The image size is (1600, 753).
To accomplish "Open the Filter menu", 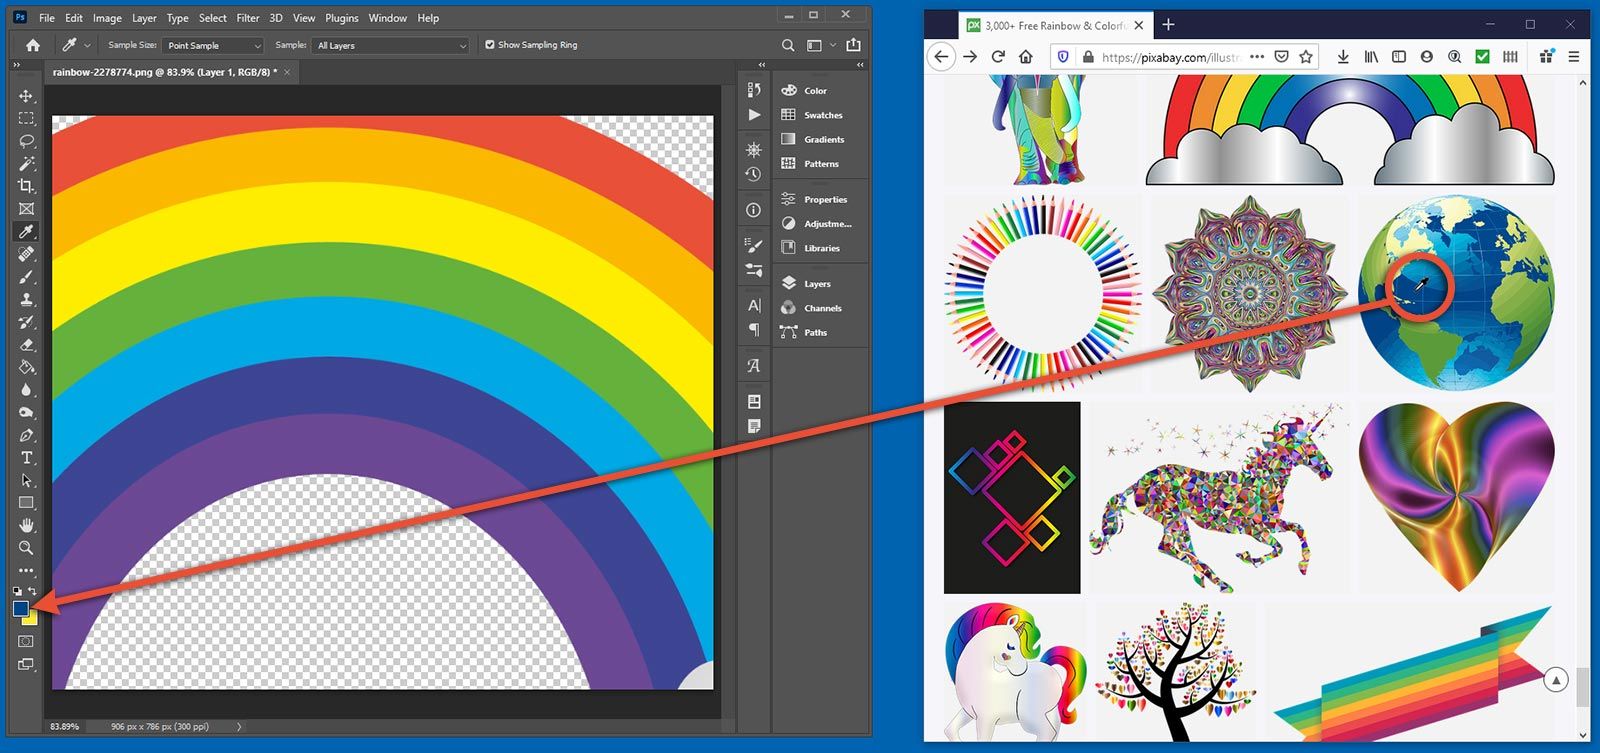I will coord(248,18).
